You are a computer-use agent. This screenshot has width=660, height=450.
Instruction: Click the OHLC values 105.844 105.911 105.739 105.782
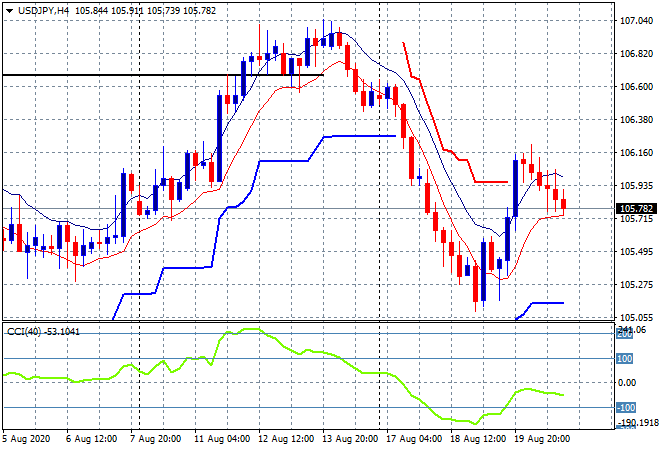(145, 11)
